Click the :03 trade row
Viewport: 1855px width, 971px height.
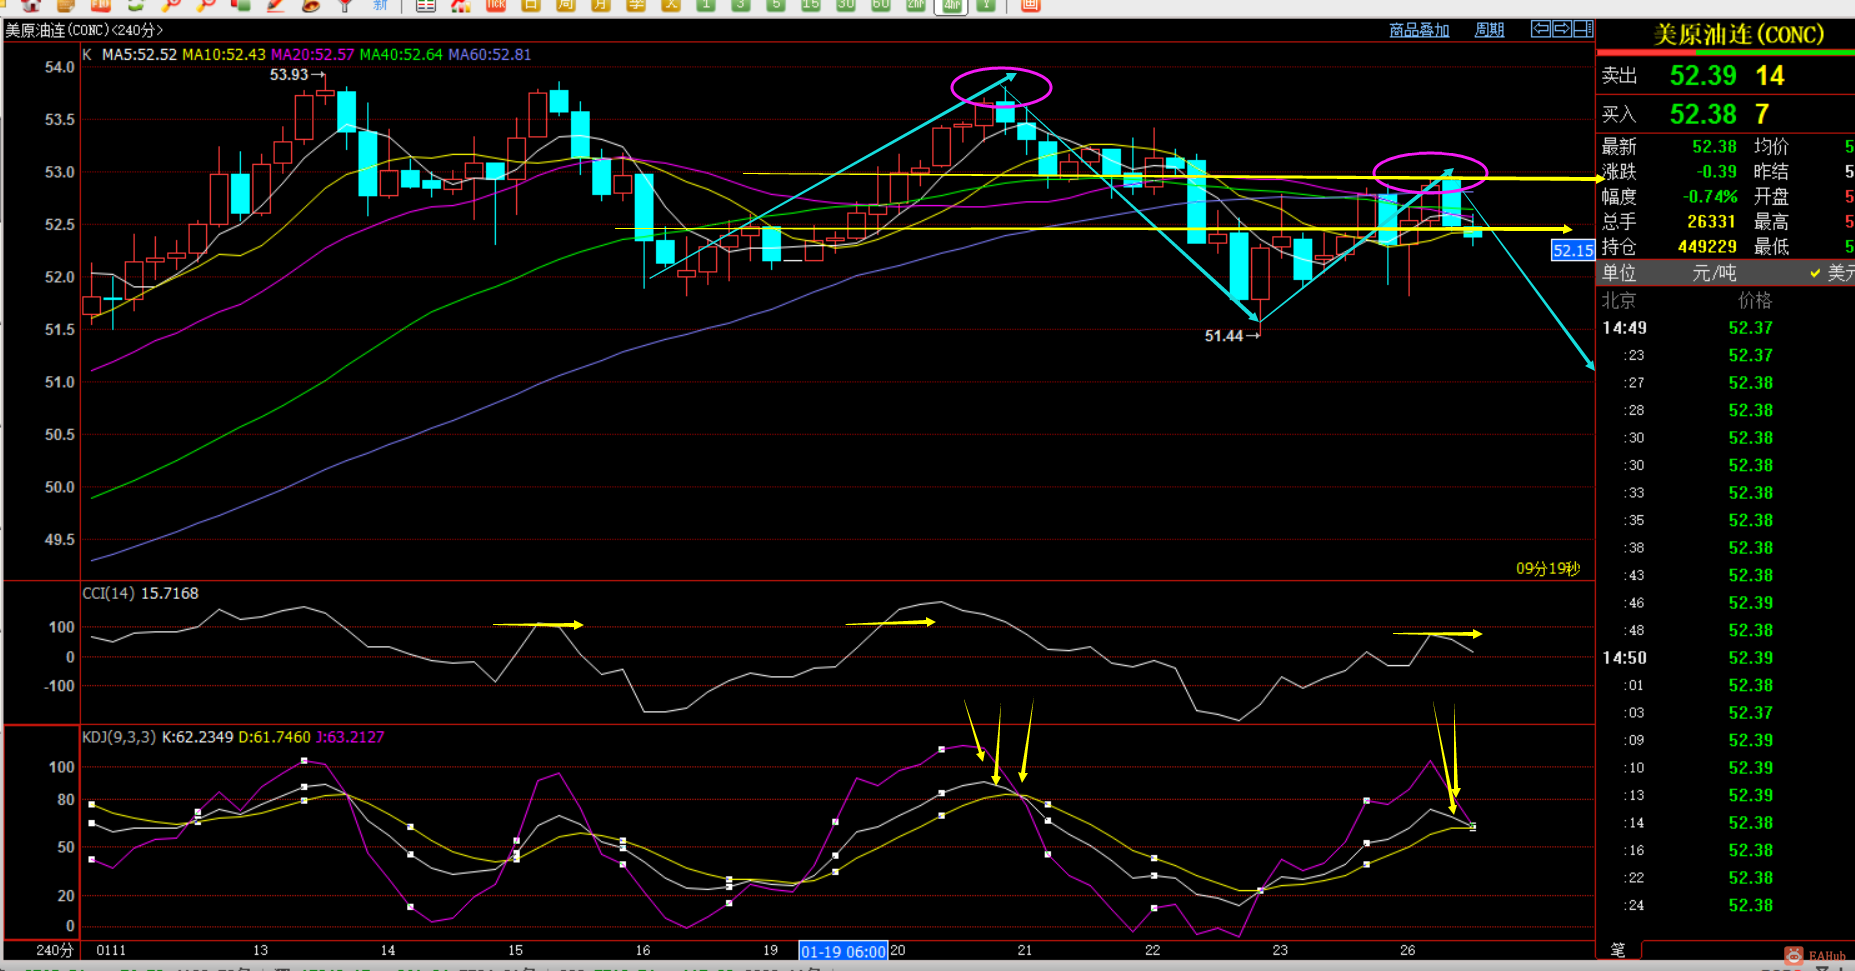click(x=1725, y=713)
